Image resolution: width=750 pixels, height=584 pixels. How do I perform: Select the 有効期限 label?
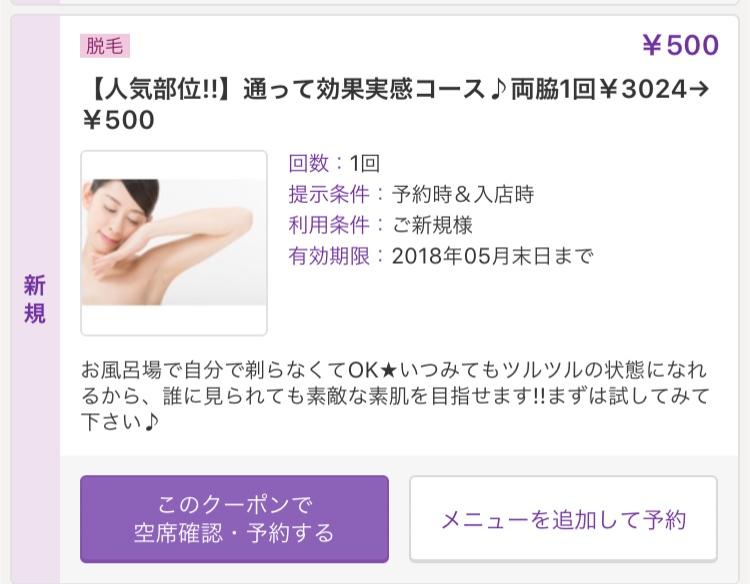coord(329,256)
